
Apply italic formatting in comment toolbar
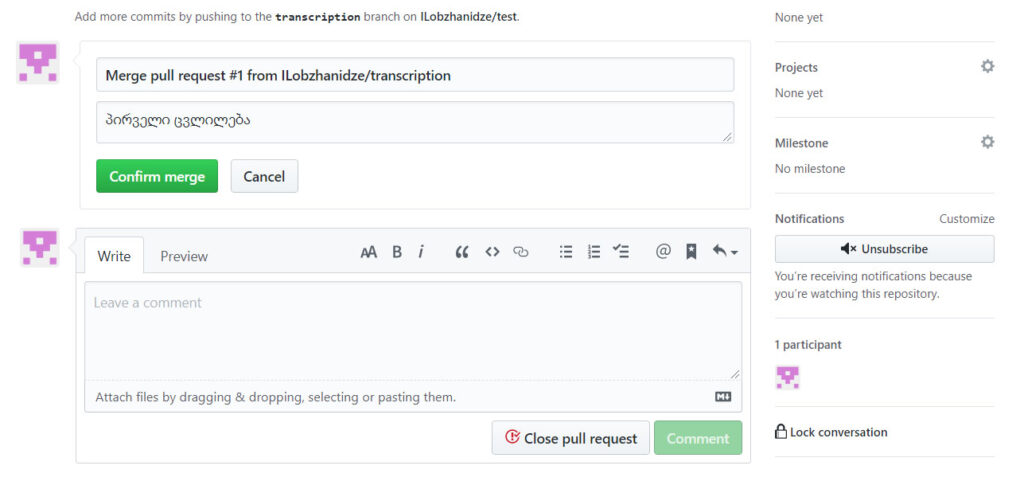pos(421,252)
